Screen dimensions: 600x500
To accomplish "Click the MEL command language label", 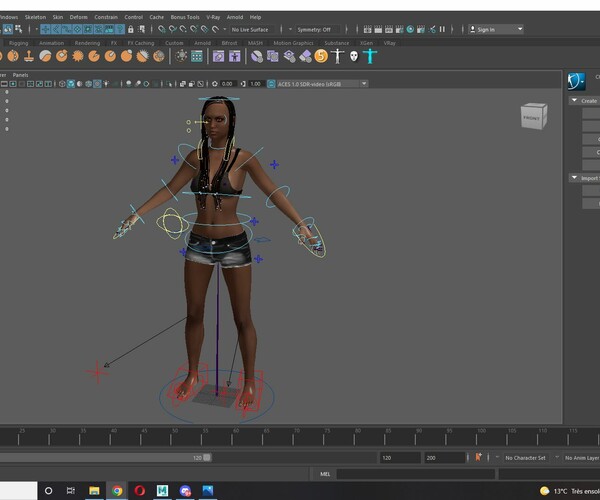I will [x=325, y=474].
